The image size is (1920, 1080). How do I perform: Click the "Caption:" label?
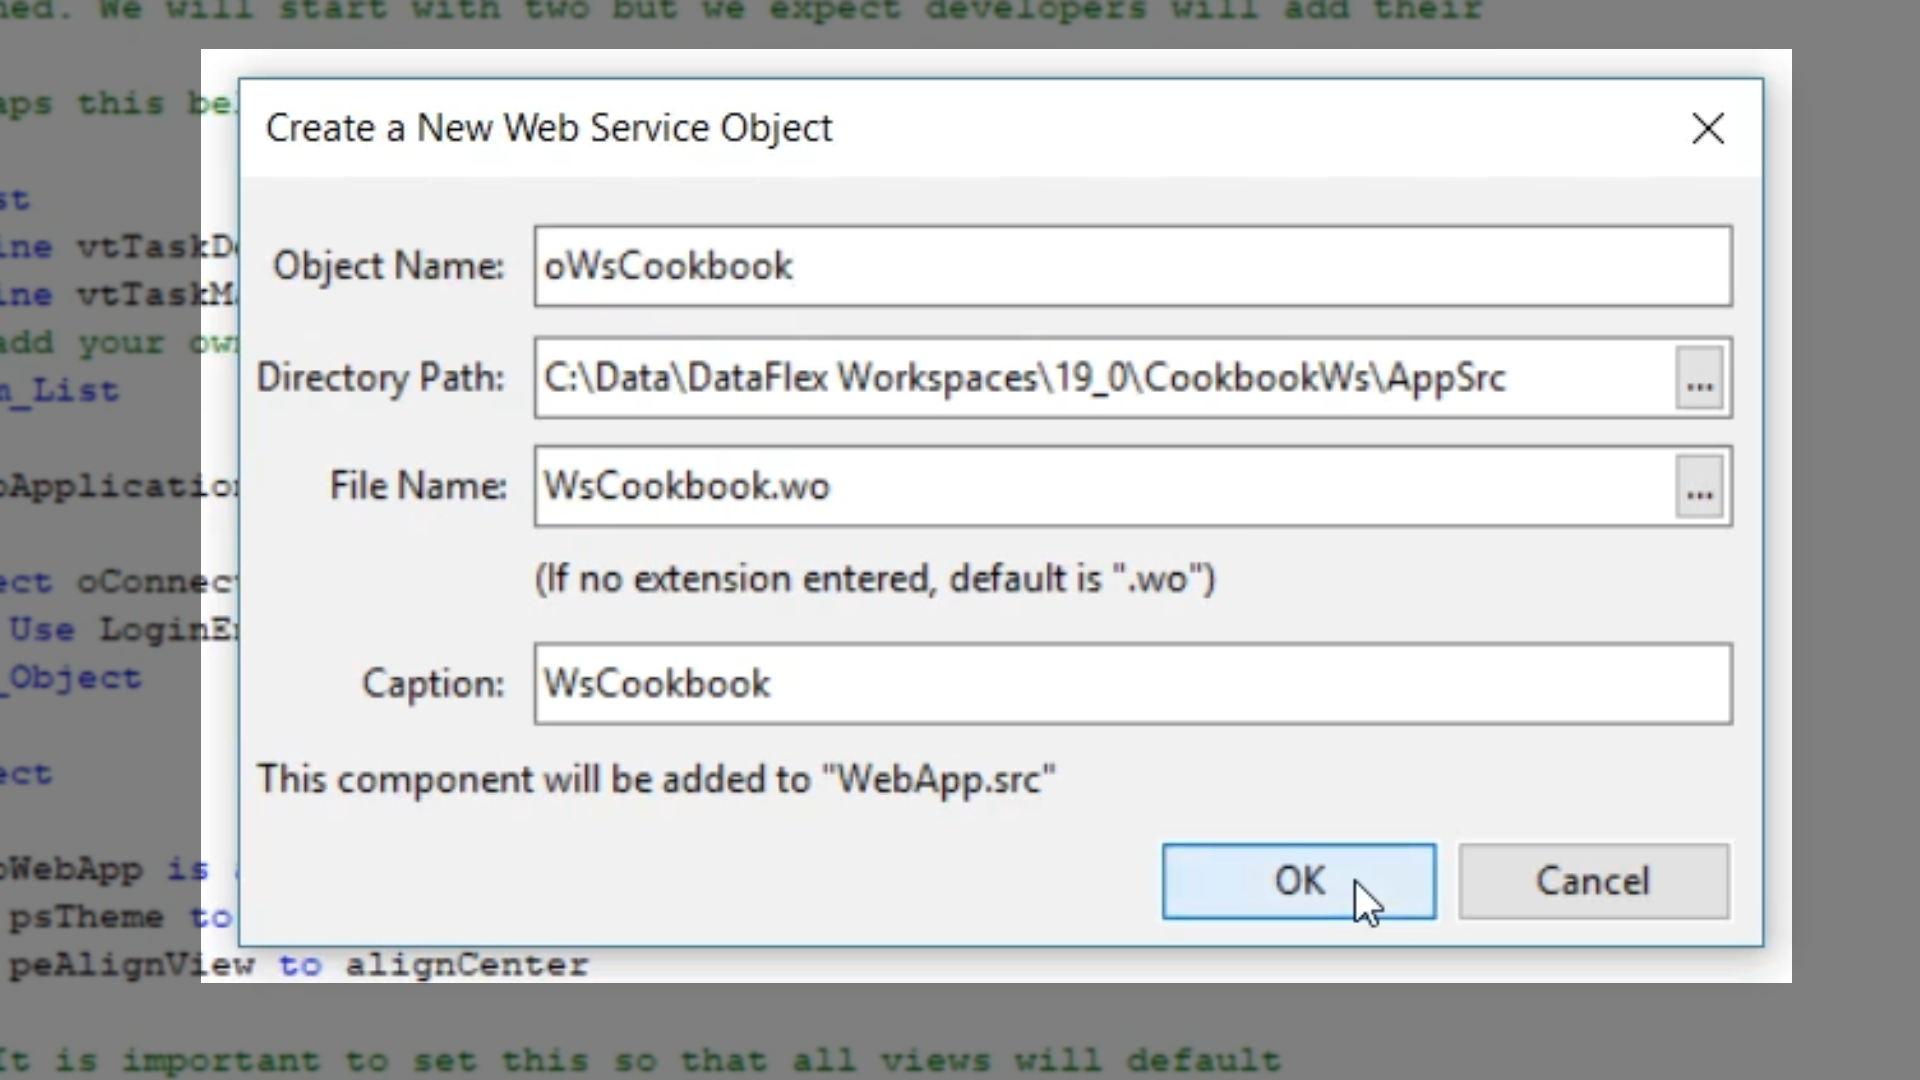433,684
